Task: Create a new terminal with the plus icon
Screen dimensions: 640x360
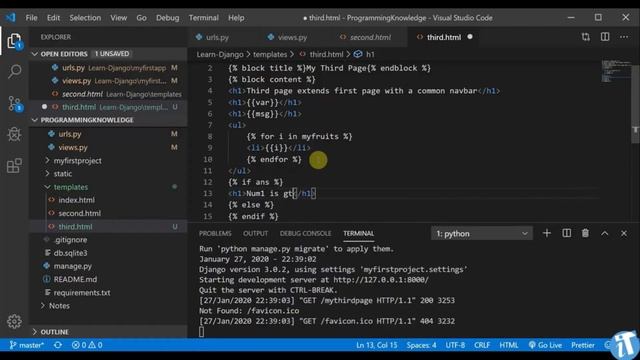Action: click(547, 233)
